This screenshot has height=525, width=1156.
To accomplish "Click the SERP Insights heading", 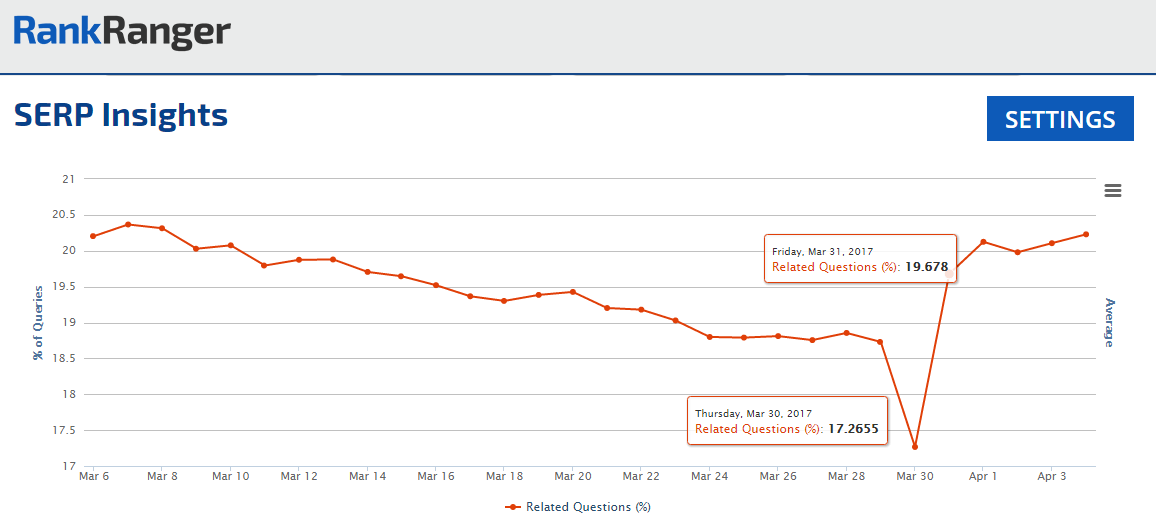I will click(x=121, y=115).
